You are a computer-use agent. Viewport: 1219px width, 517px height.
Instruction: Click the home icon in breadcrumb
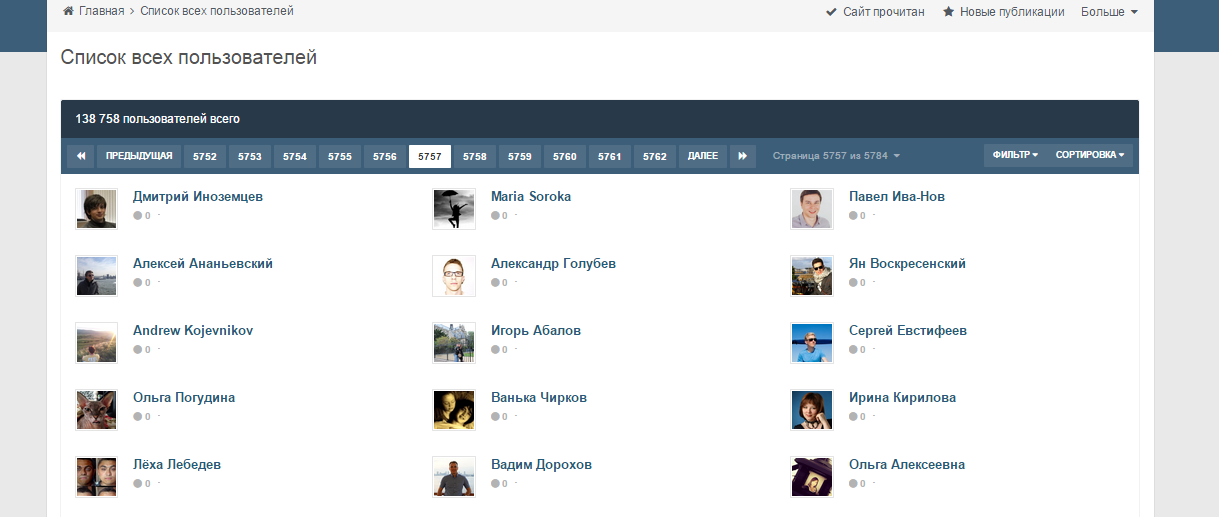point(68,12)
